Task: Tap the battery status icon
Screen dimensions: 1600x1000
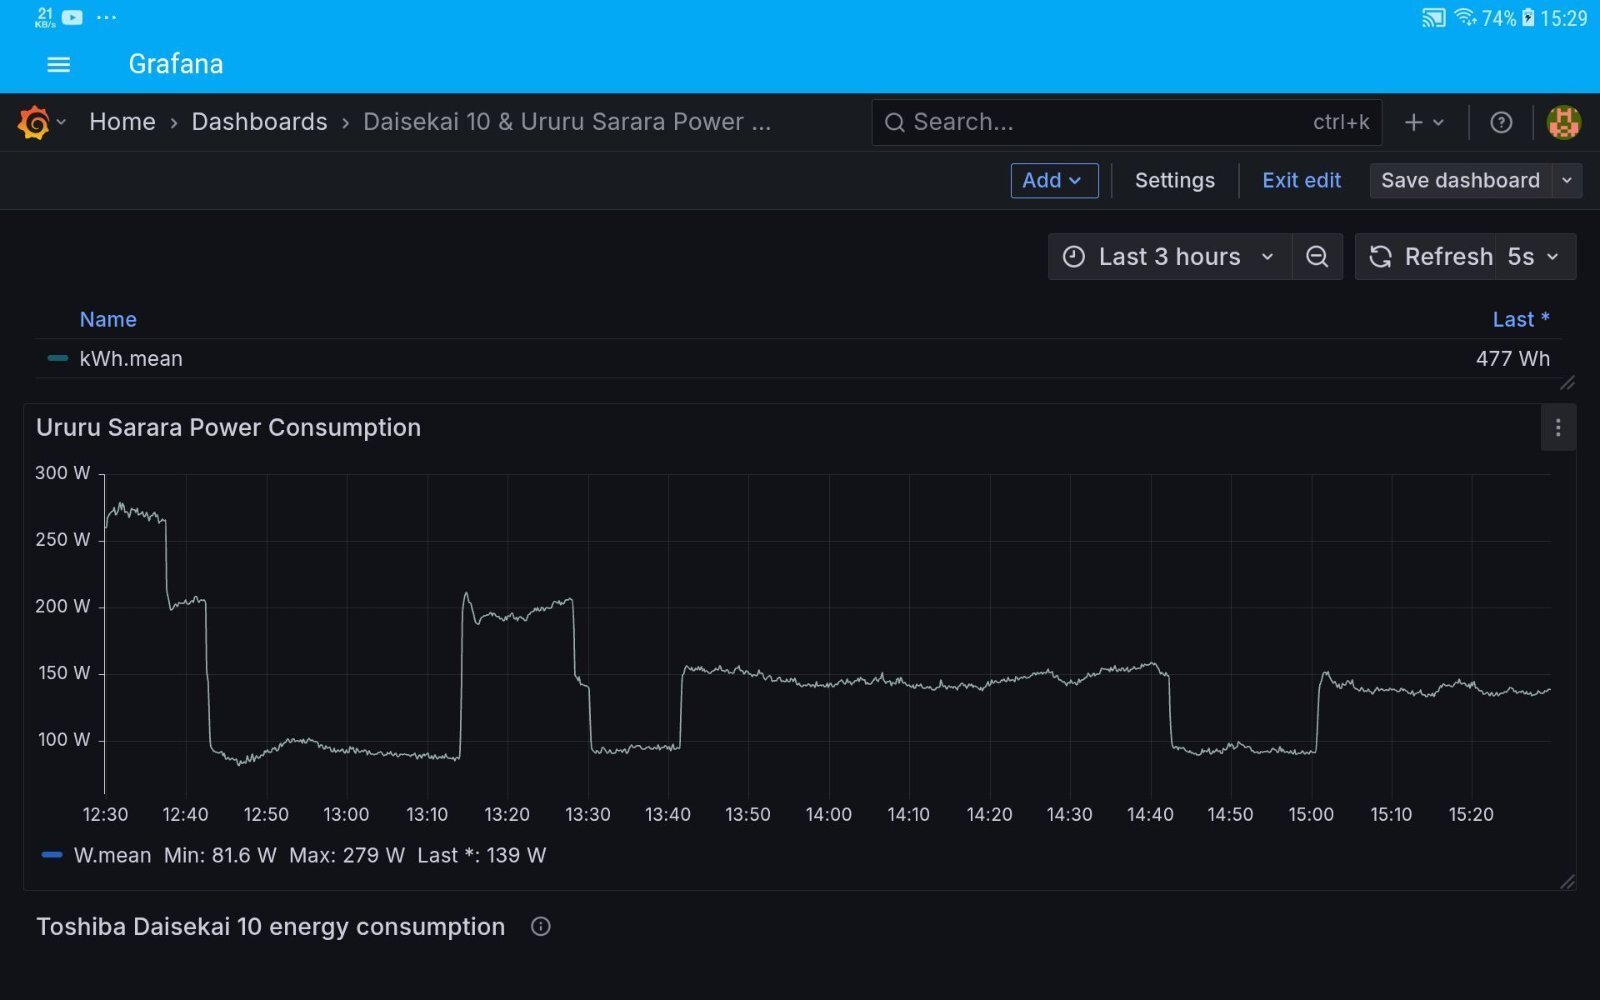Action: pyautogui.click(x=1528, y=17)
